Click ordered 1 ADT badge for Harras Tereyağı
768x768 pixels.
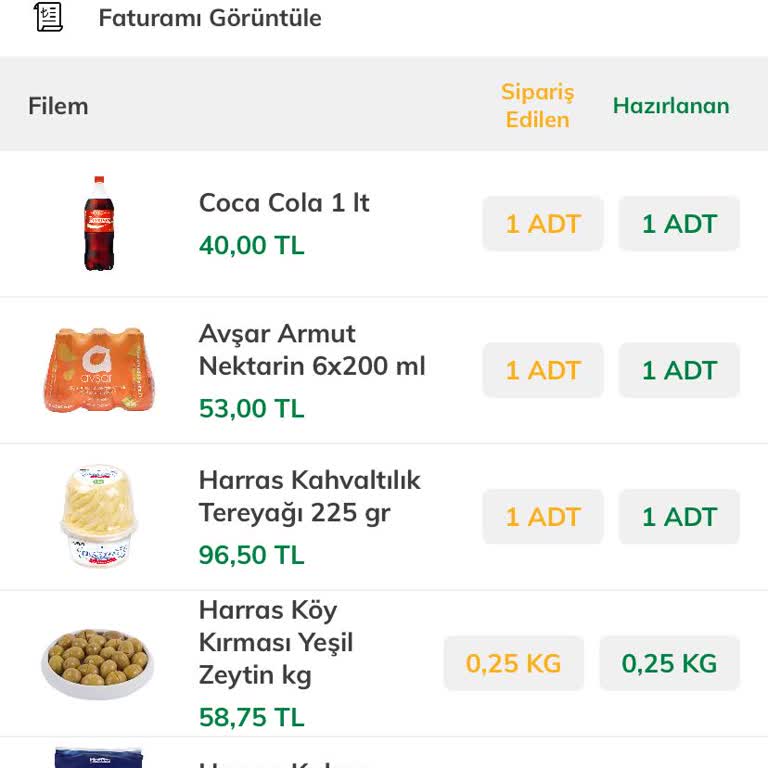(543, 516)
